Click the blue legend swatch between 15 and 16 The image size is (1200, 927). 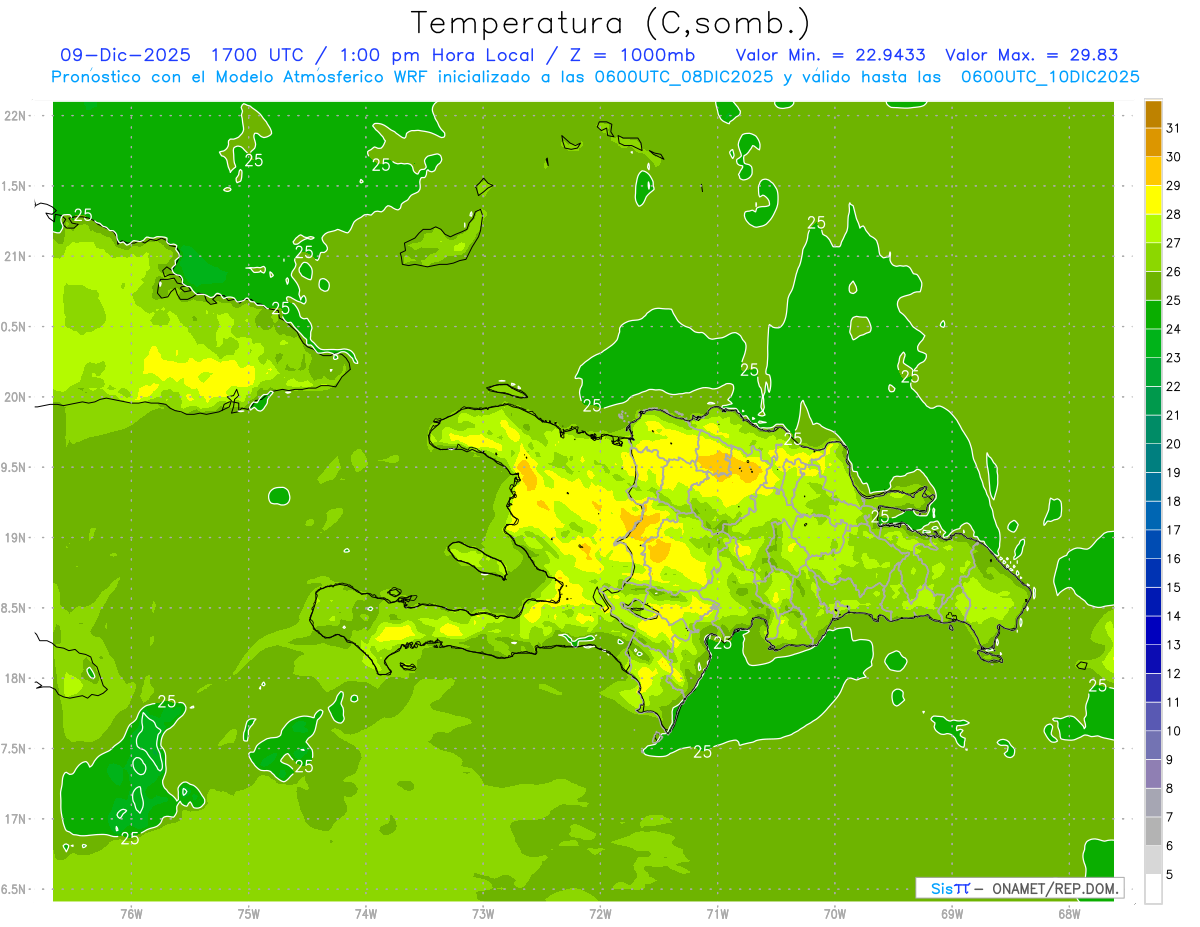pos(1153,573)
